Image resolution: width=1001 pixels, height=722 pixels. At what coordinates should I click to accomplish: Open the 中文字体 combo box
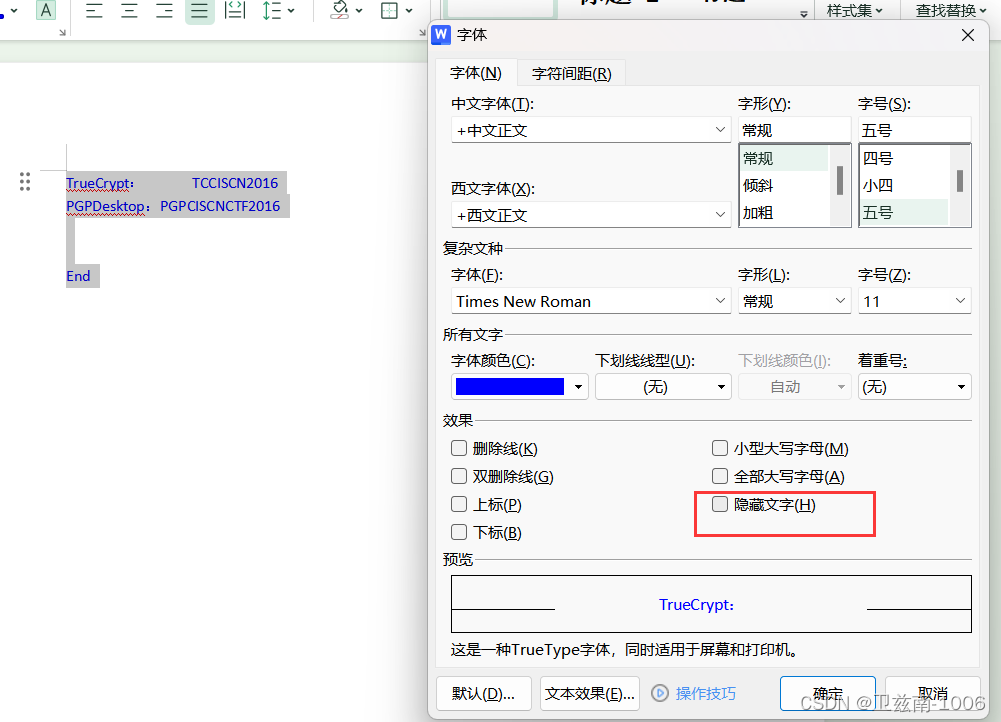tap(591, 130)
